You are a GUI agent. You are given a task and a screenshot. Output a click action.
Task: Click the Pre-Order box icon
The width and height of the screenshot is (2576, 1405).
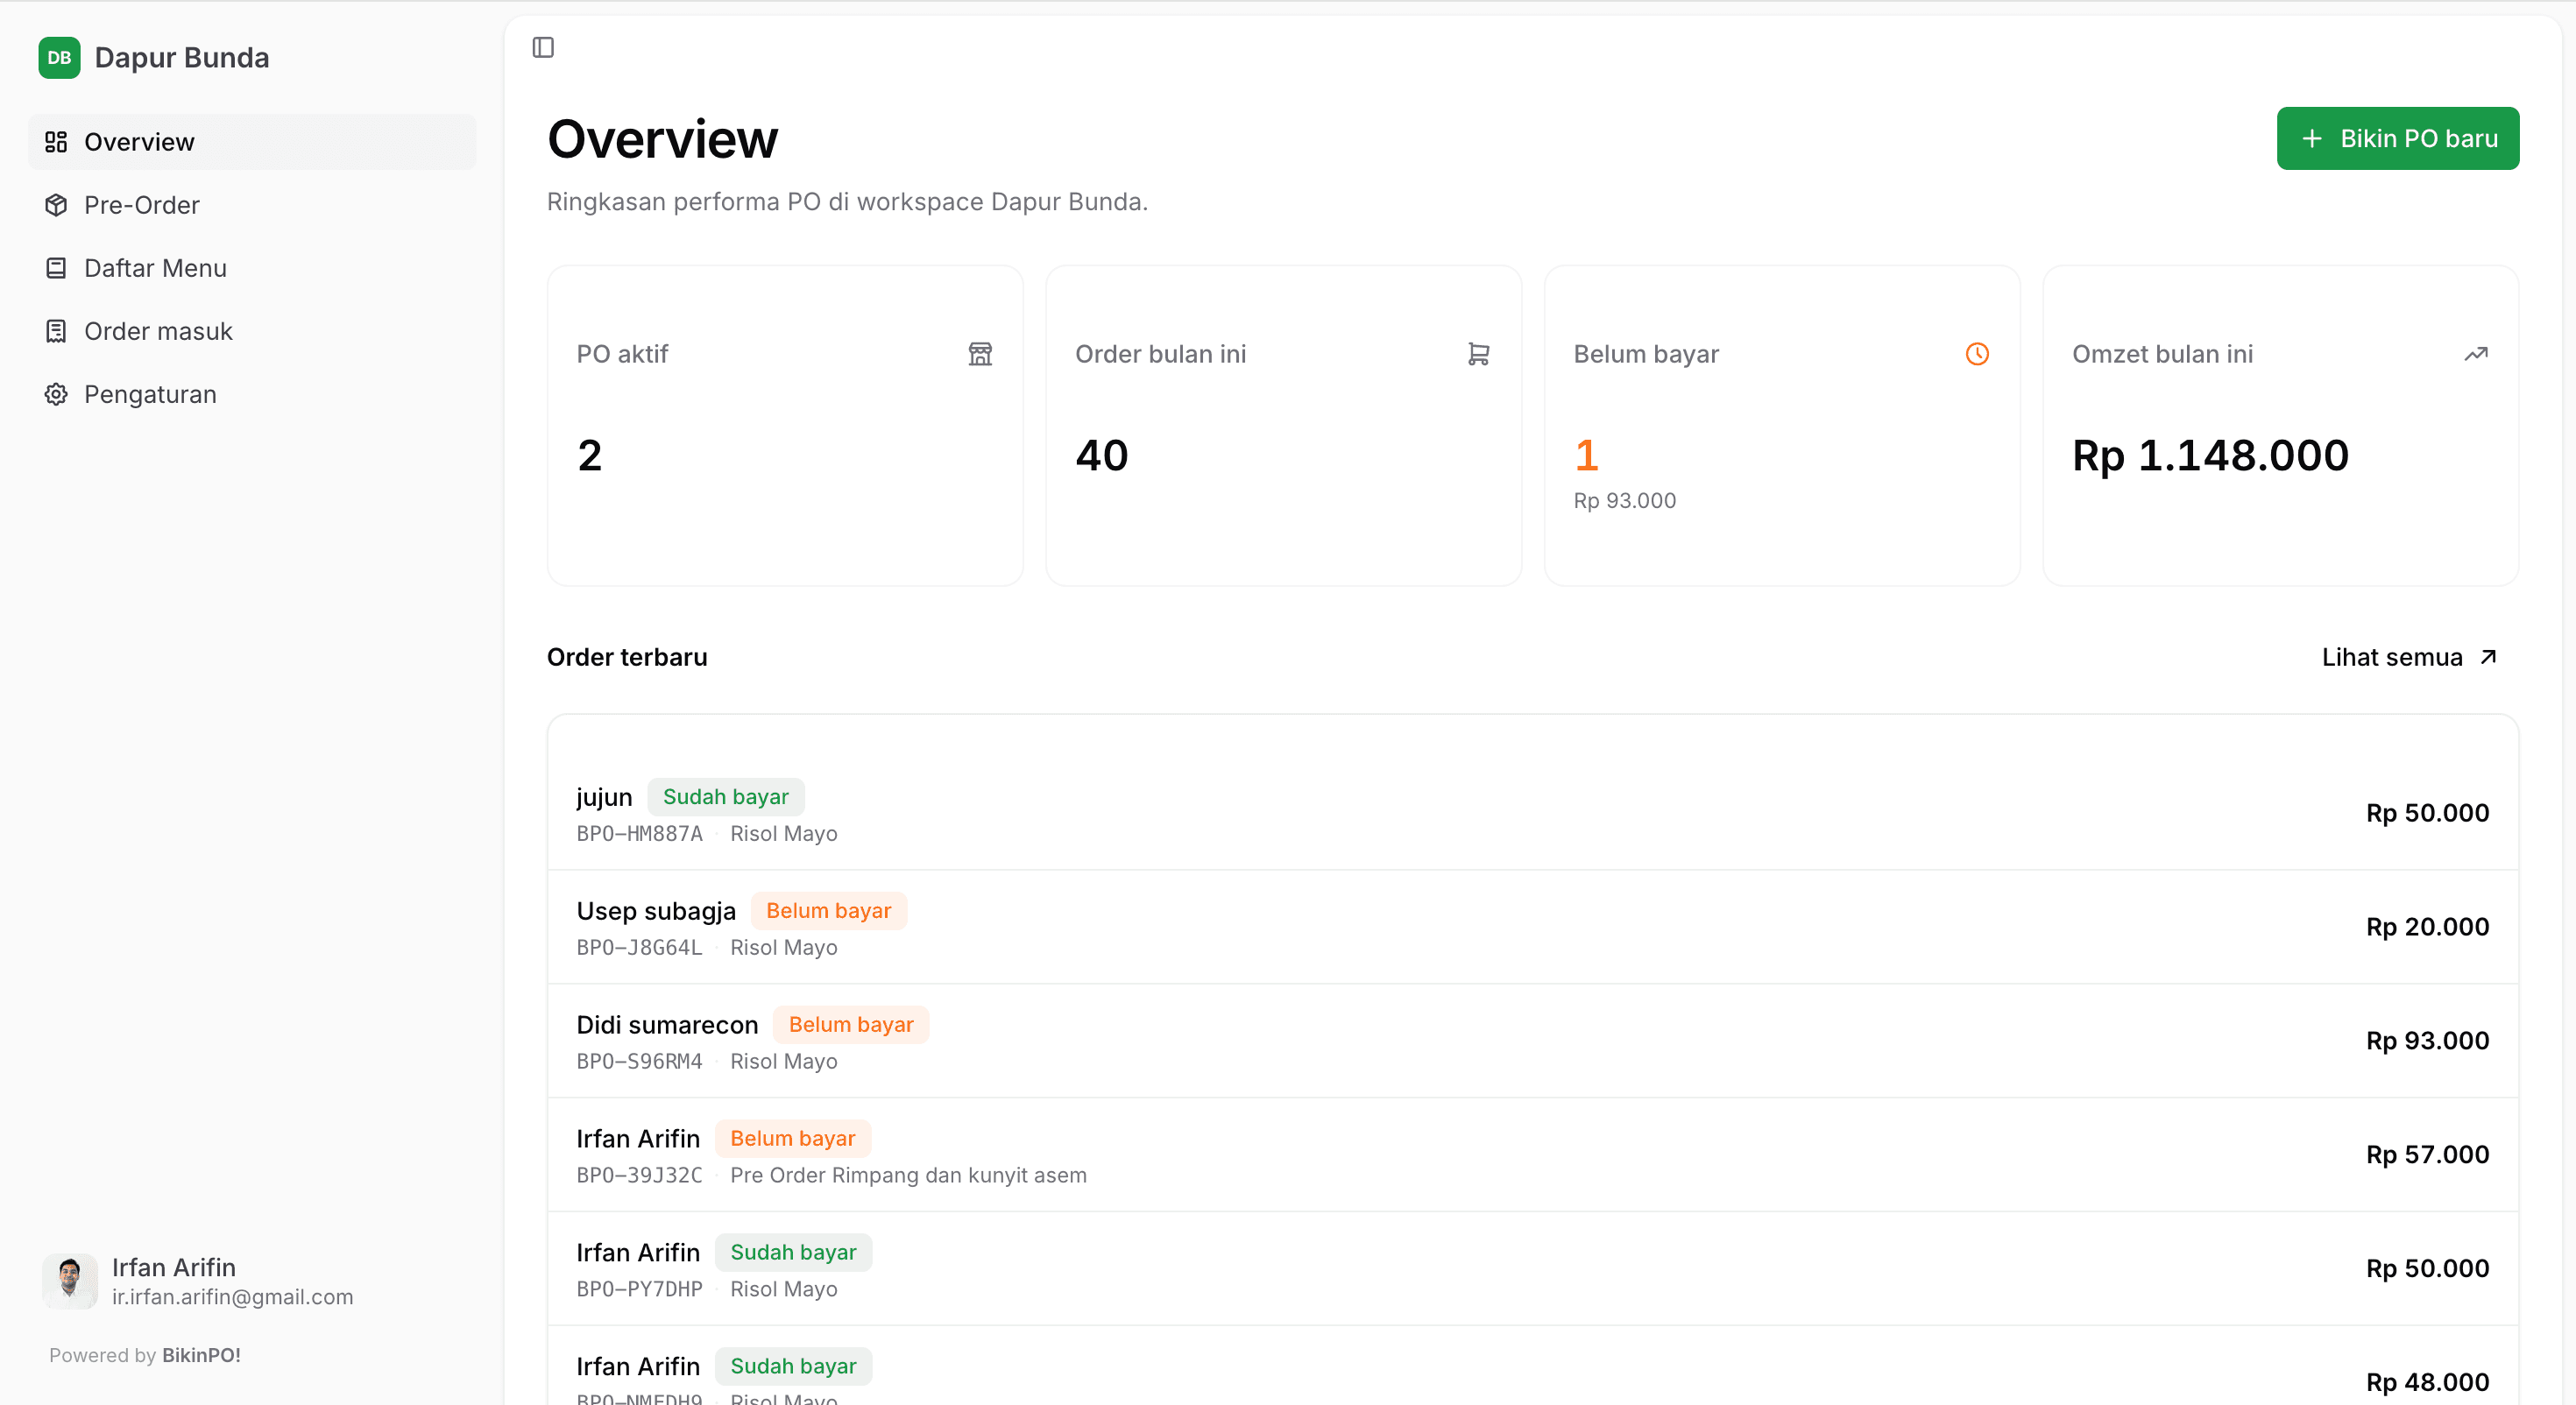(x=56, y=205)
